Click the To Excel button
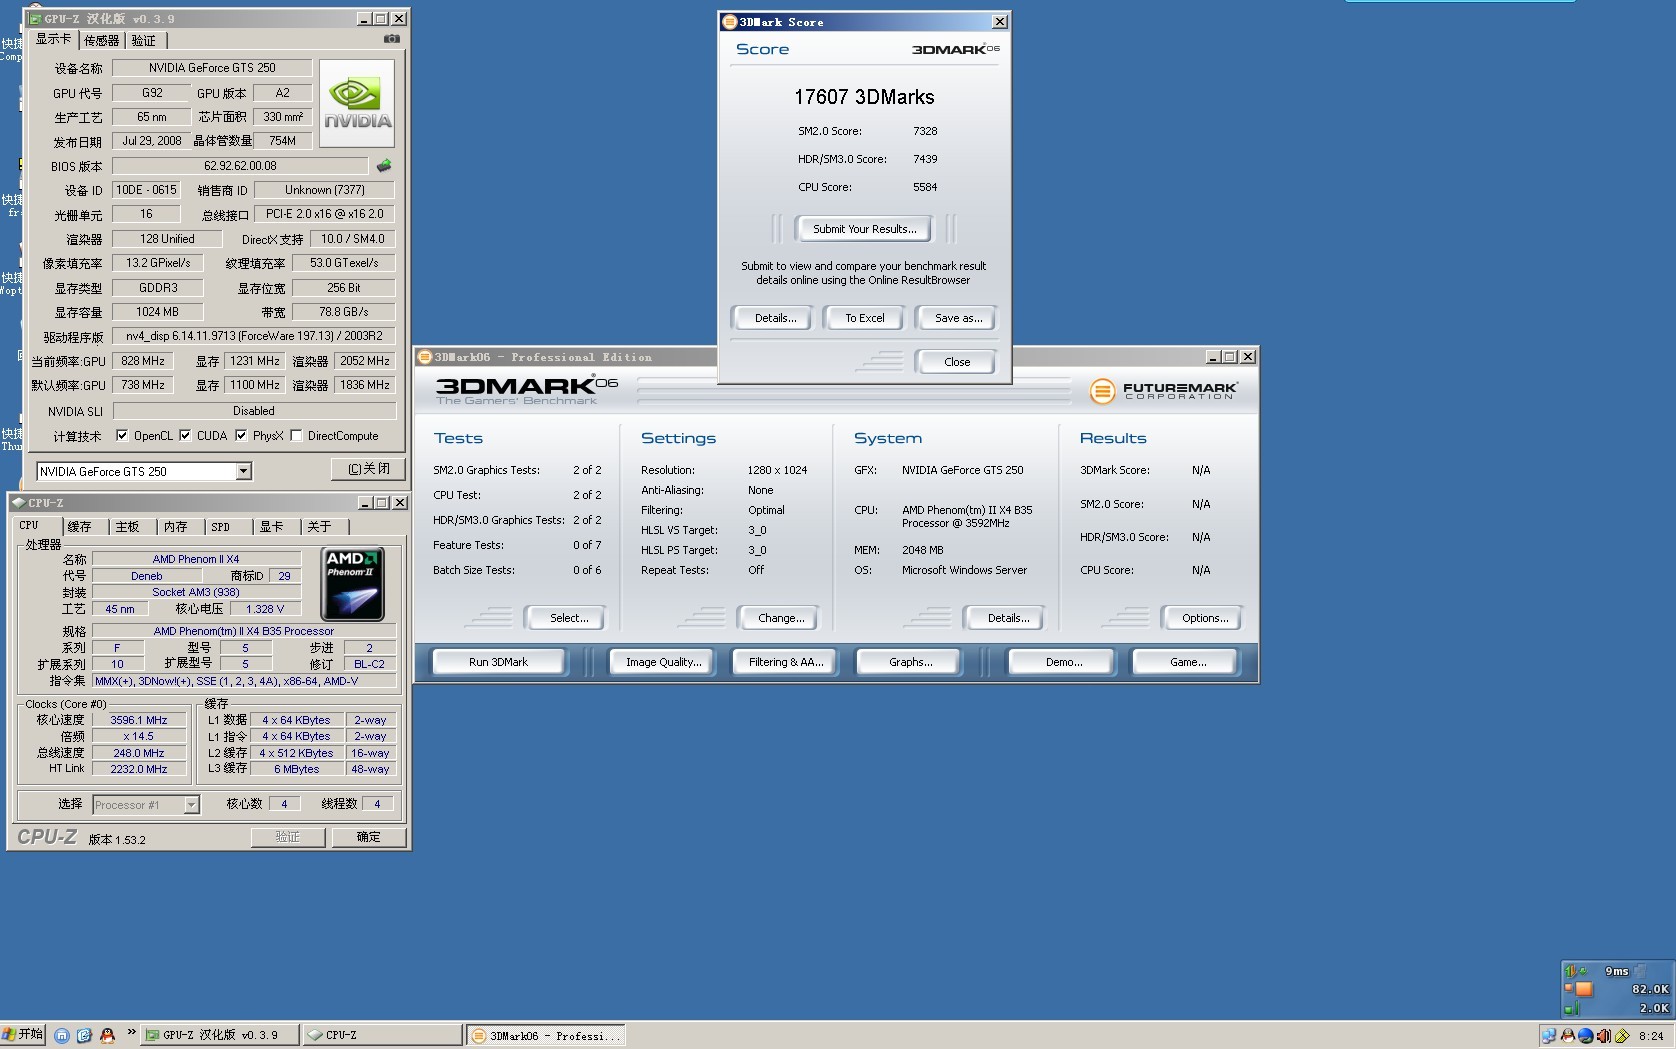This screenshot has width=1676, height=1049. [864, 318]
